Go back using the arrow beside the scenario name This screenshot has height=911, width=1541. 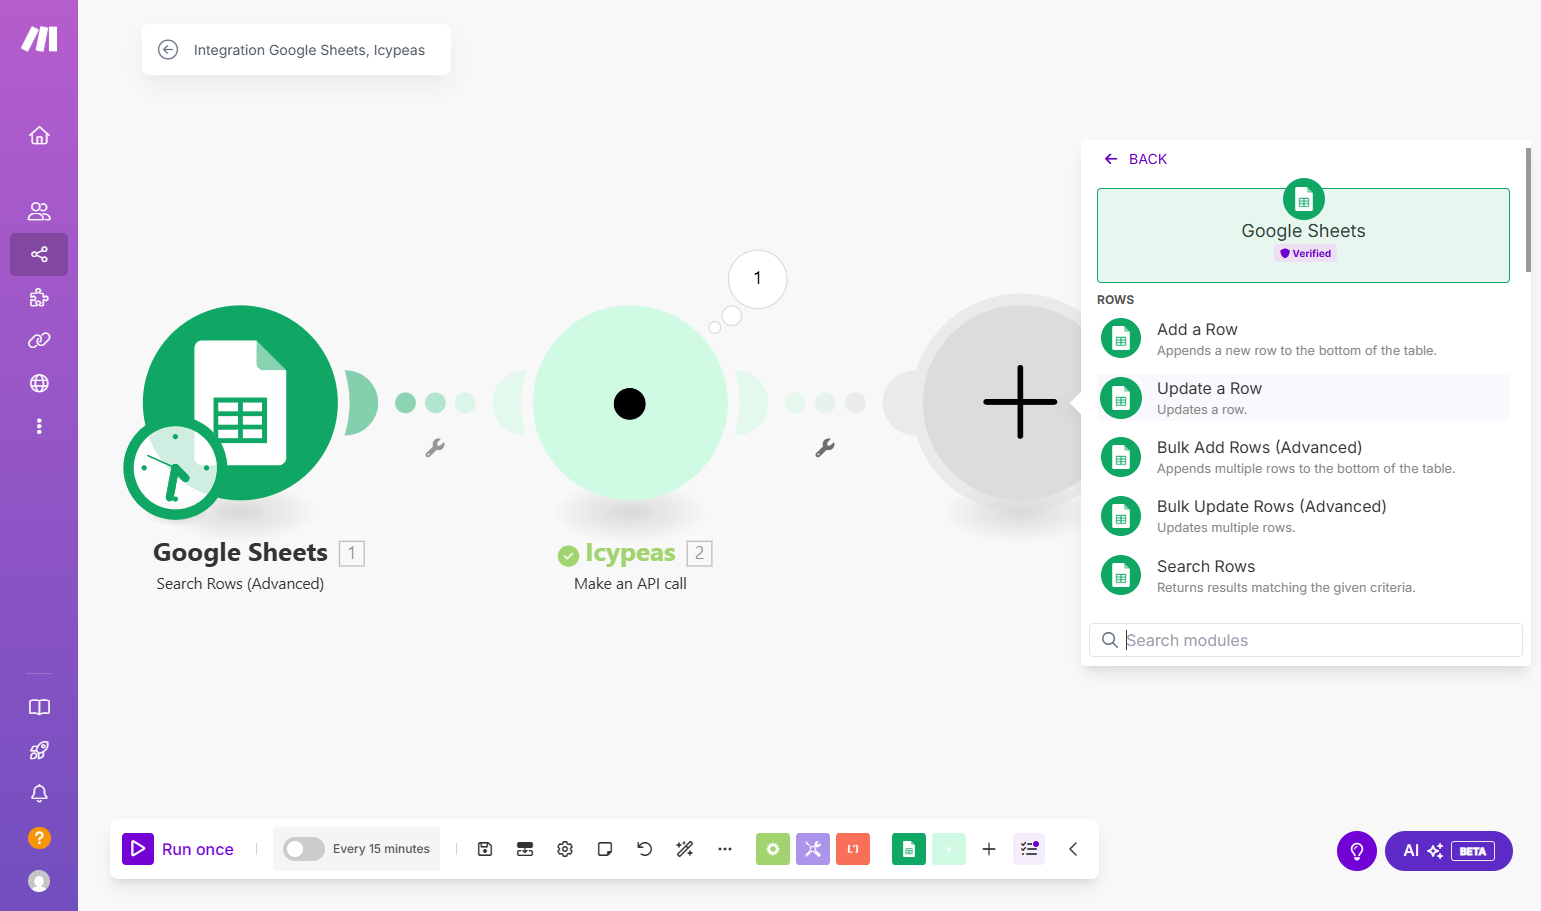(168, 50)
